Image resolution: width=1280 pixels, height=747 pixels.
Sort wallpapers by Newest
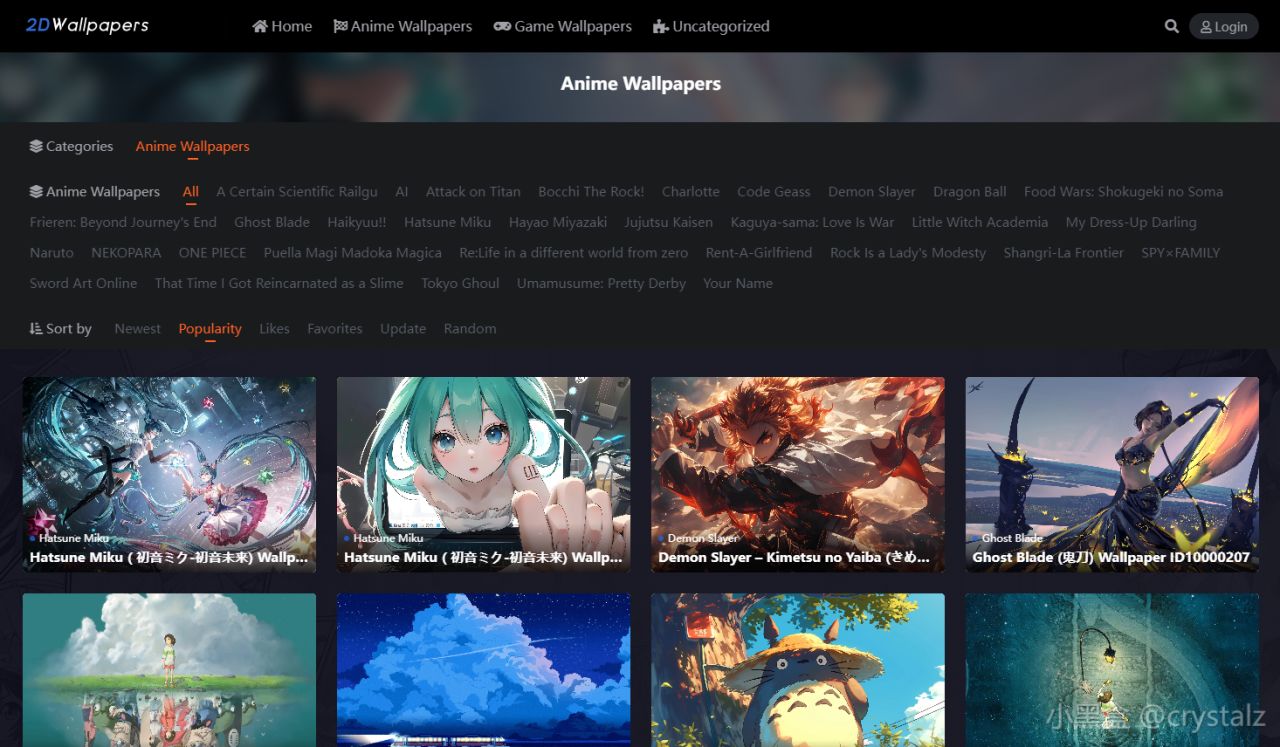pyautogui.click(x=138, y=329)
